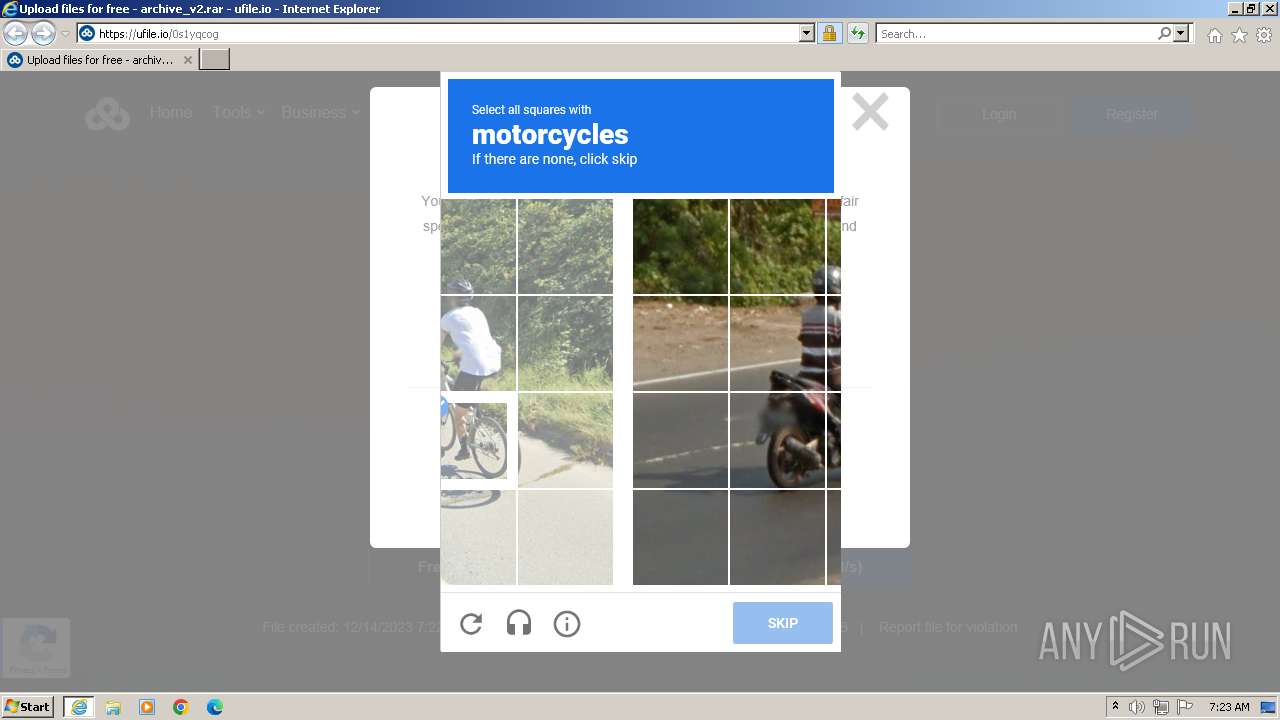Image resolution: width=1280 pixels, height=720 pixels.
Task: Open Home in the site navigation
Action: pyautogui.click(x=171, y=113)
